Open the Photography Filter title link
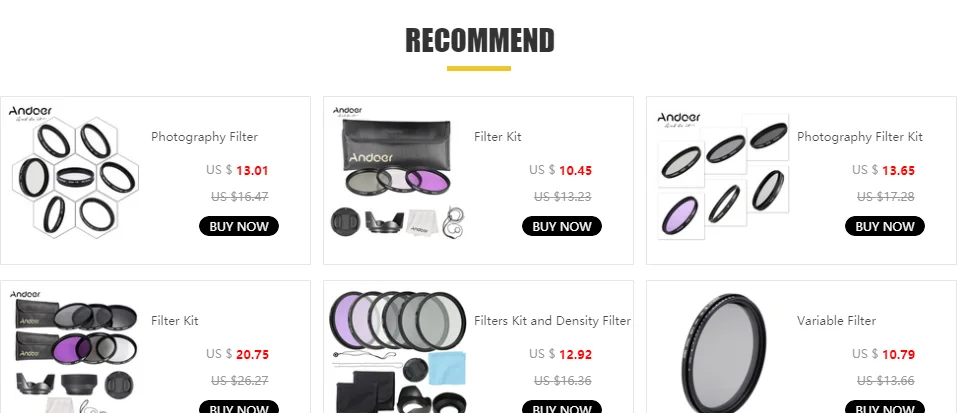 [x=205, y=137]
